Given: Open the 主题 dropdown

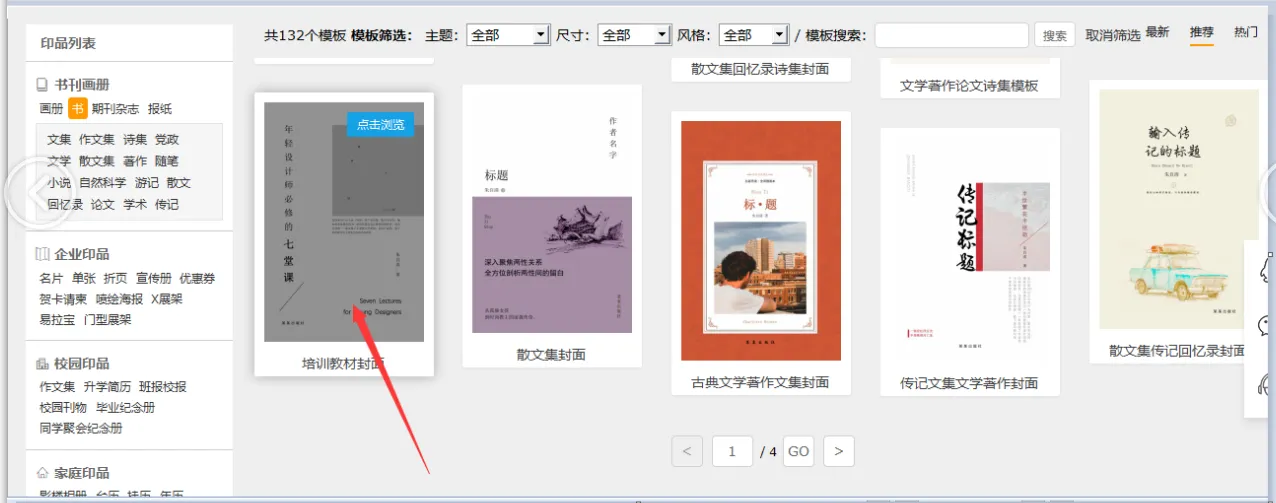Looking at the screenshot, I should pyautogui.click(x=507, y=35).
